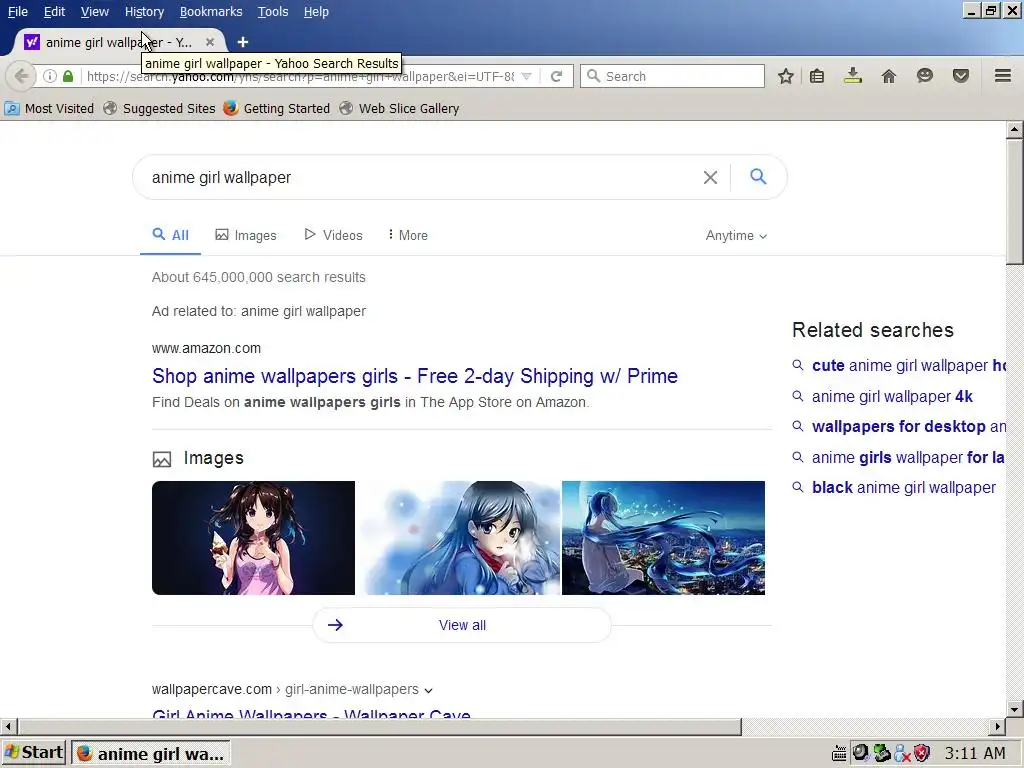The height and width of the screenshot is (768, 1024).
Task: Submit search with blue magnifier icon
Action: click(x=758, y=176)
